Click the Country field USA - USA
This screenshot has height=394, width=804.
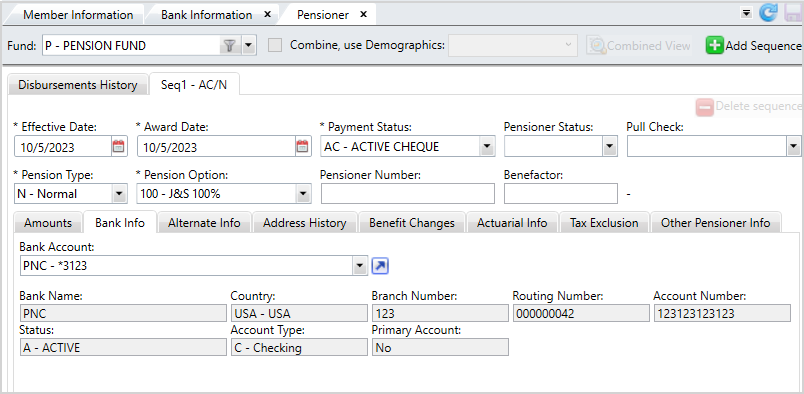point(299,313)
